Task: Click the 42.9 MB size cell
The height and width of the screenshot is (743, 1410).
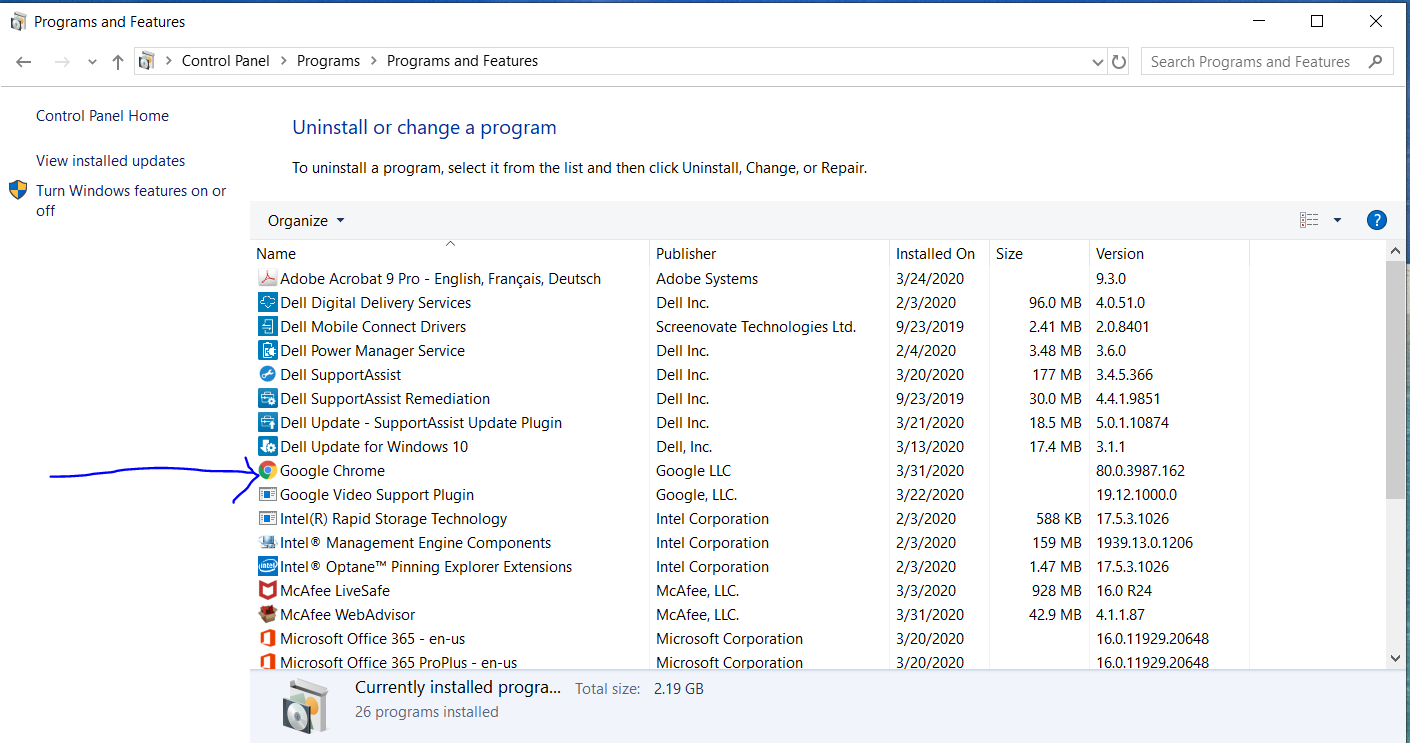Action: click(1056, 615)
